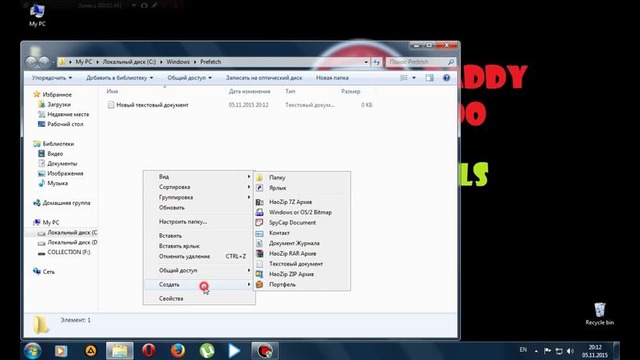Select SpyCap Document entry
The width and height of the screenshot is (640, 360).
[x=301, y=222]
